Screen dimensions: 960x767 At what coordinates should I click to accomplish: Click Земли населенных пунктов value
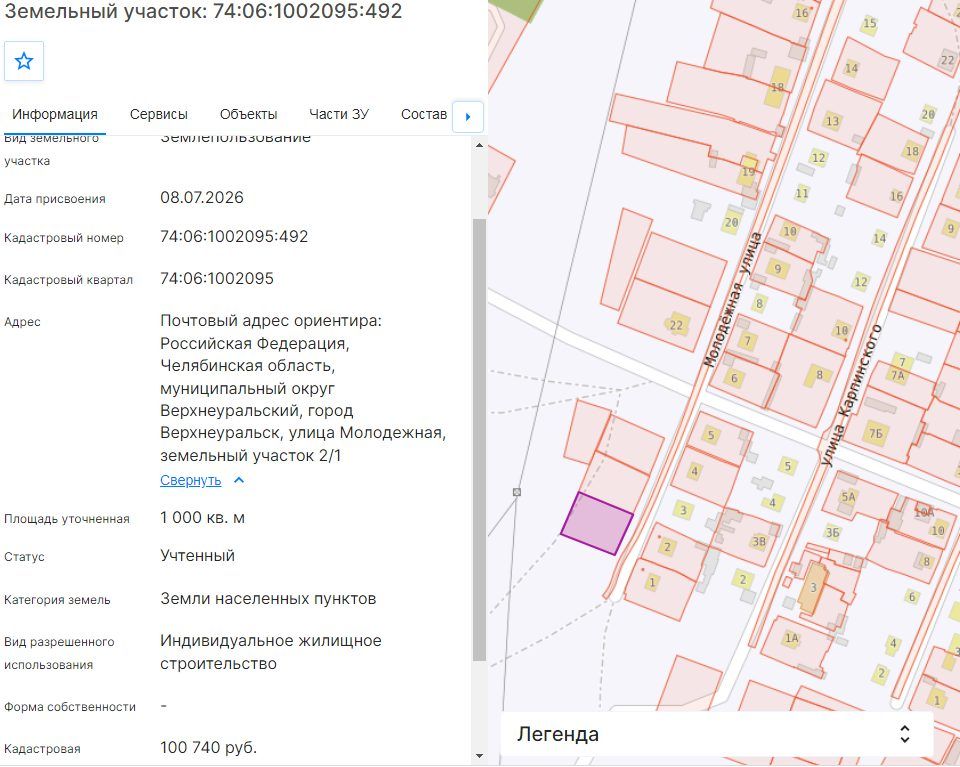coord(268,599)
